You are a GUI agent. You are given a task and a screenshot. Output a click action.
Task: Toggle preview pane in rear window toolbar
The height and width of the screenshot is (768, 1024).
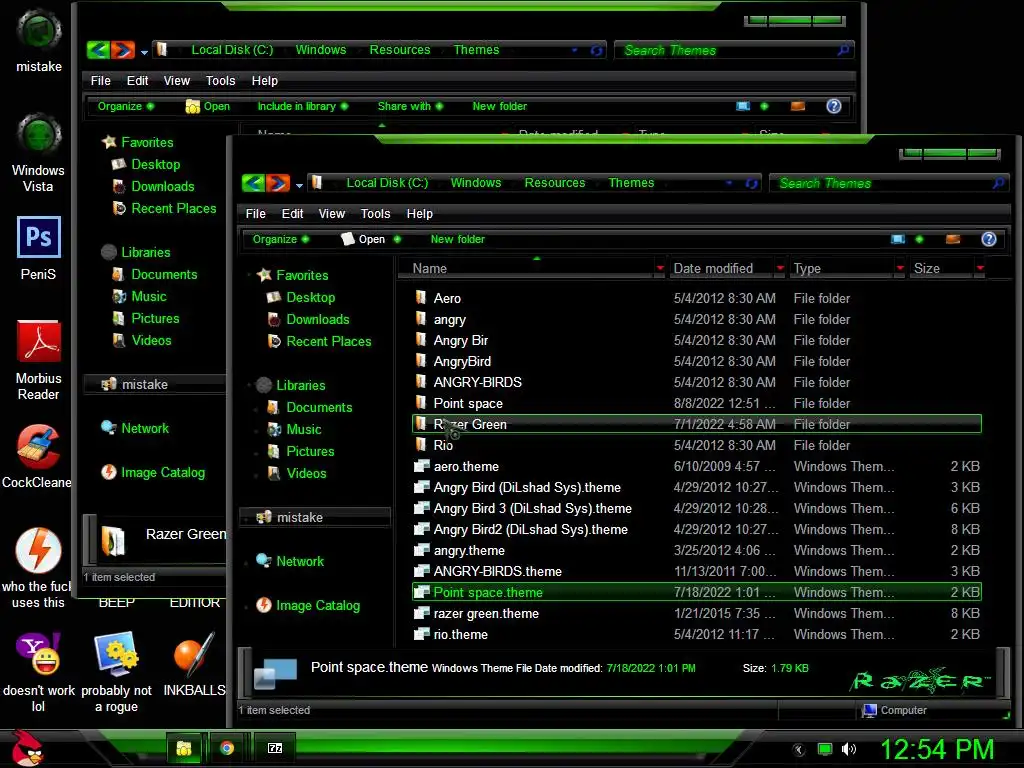[797, 106]
